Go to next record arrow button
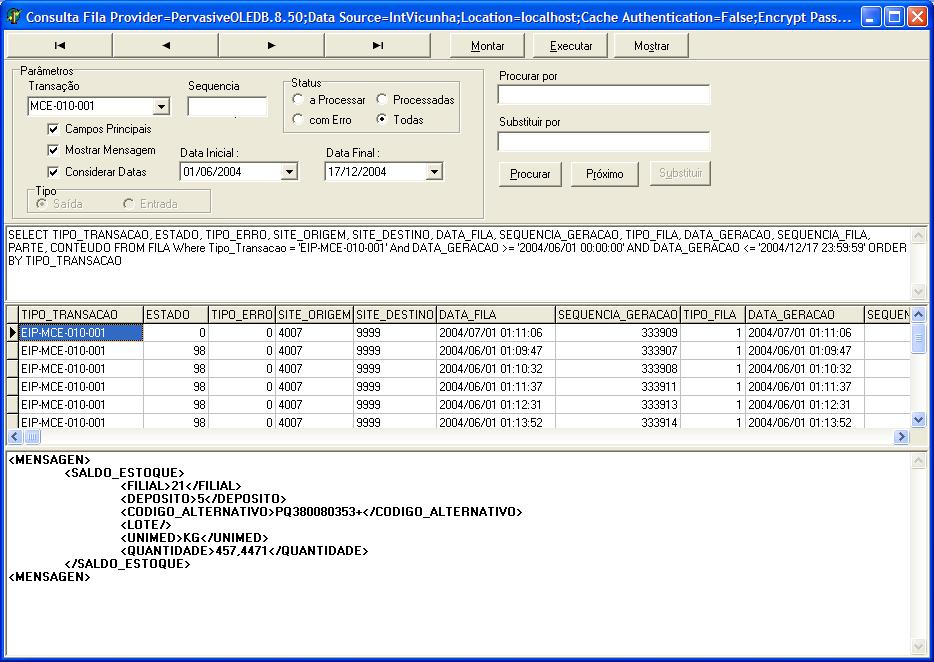The image size is (934, 662). (271, 45)
